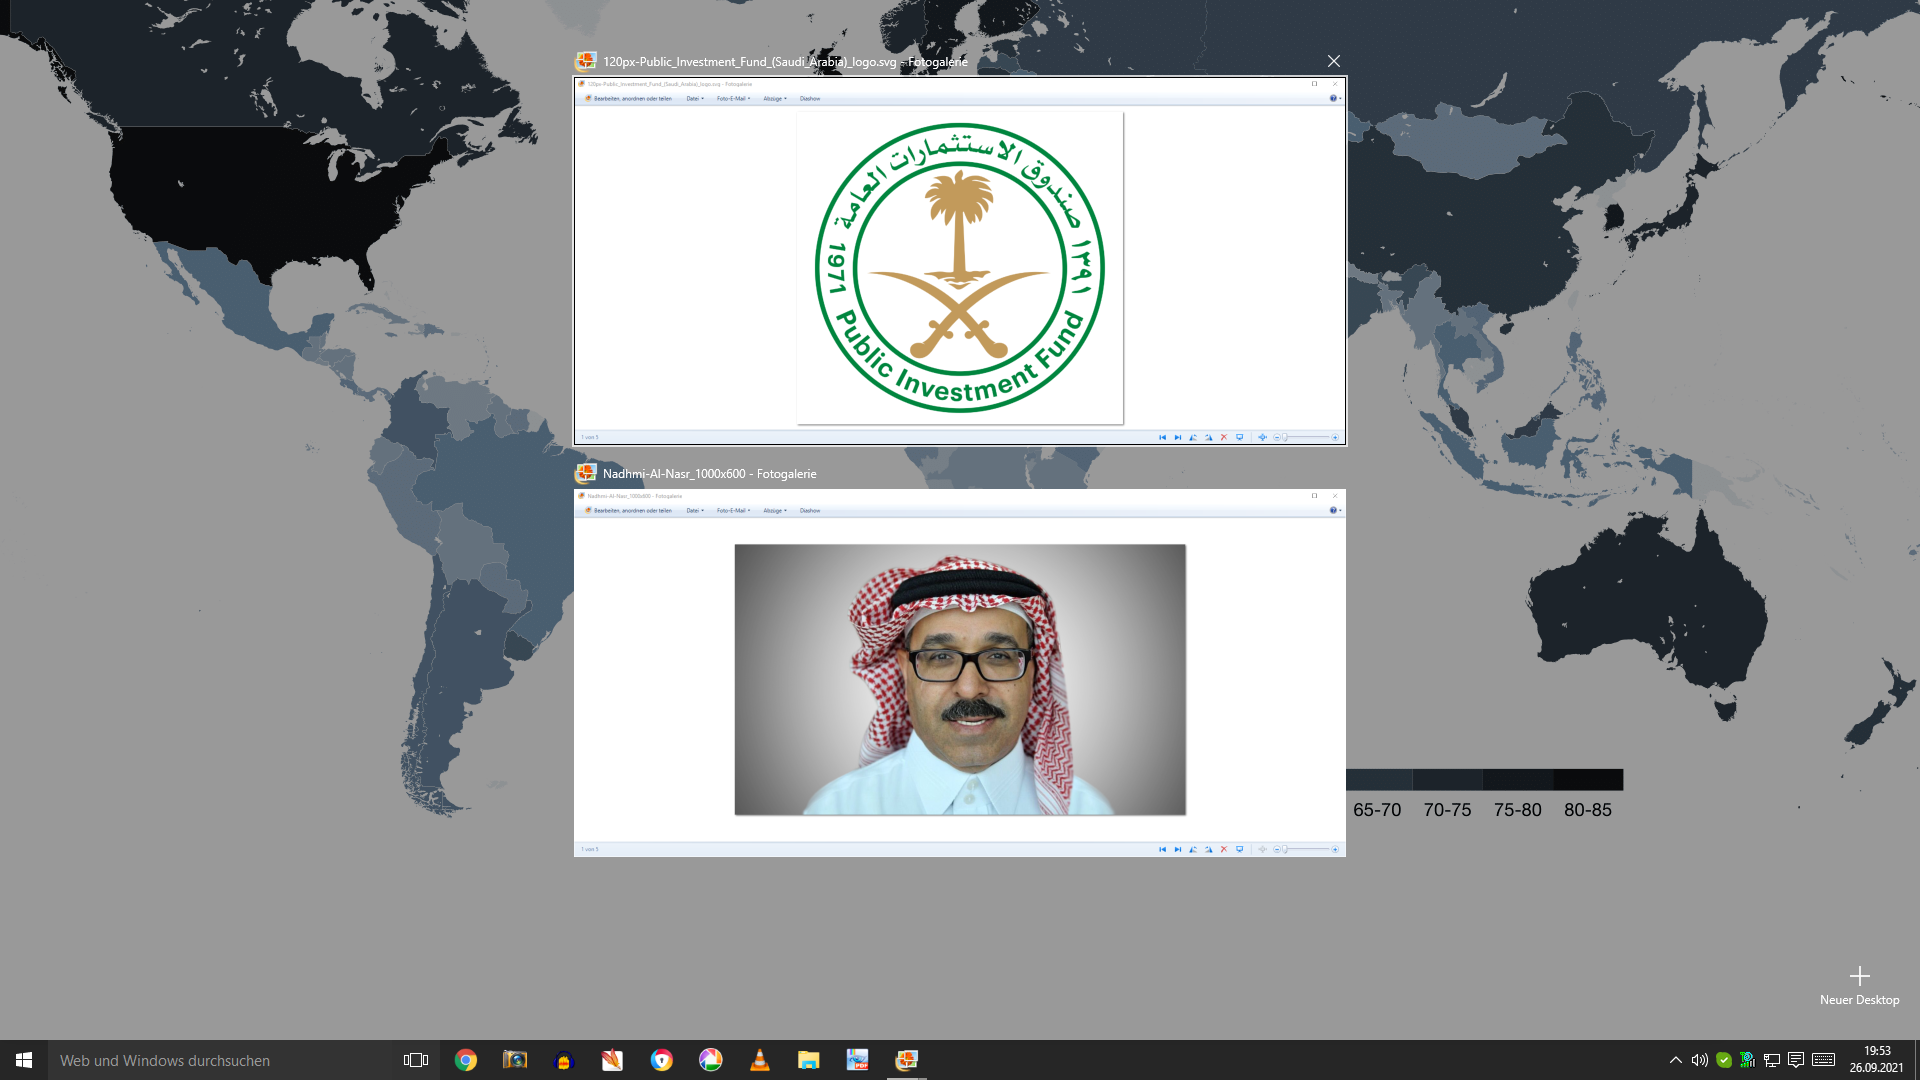Rotate right in the logo window

pyautogui.click(x=1208, y=437)
